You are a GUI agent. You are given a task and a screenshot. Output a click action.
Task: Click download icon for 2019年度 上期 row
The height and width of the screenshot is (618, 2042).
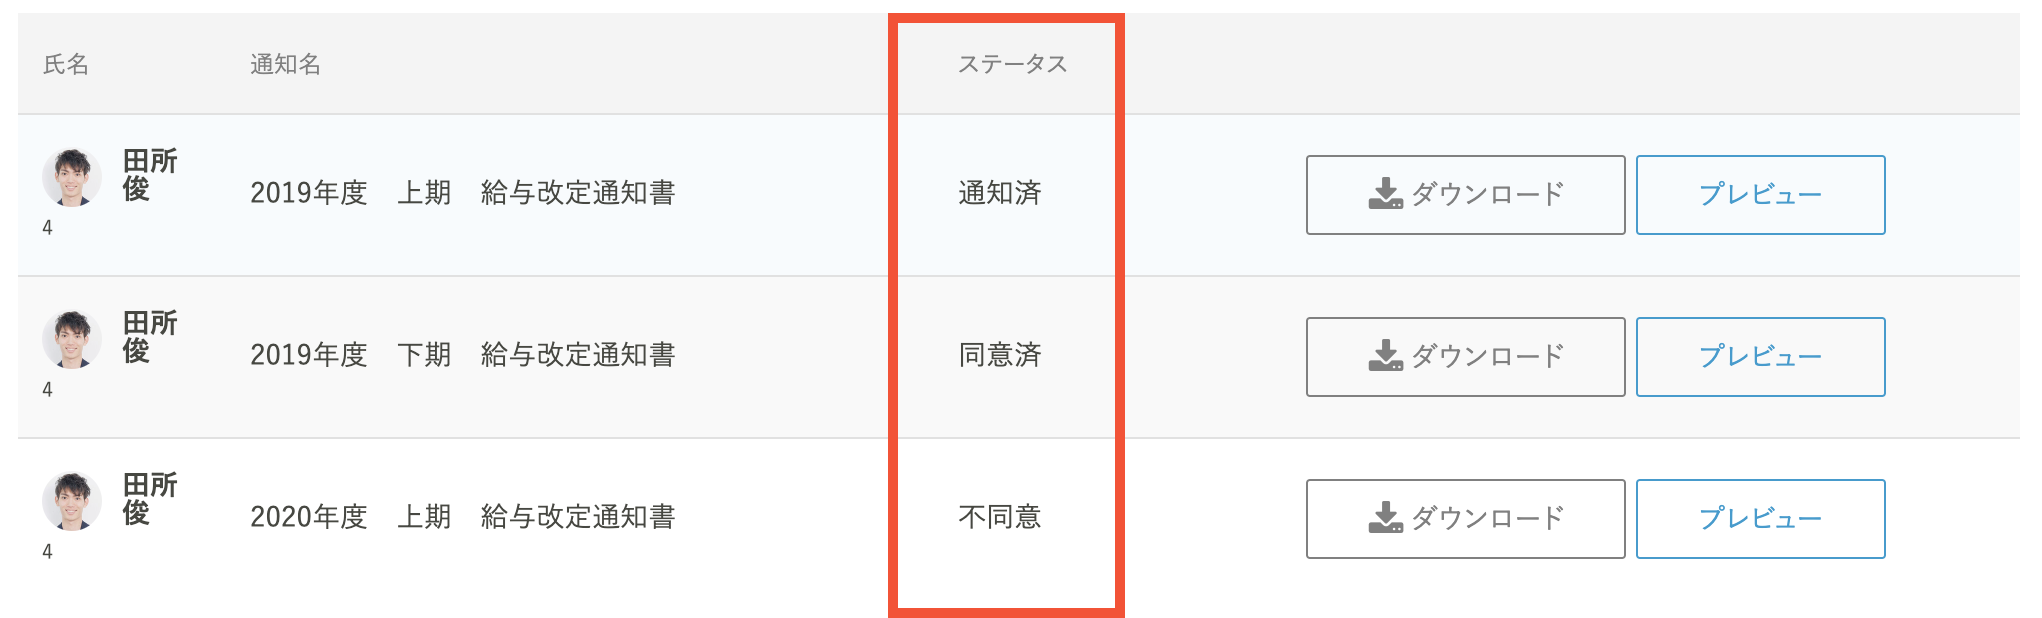(x=1385, y=194)
